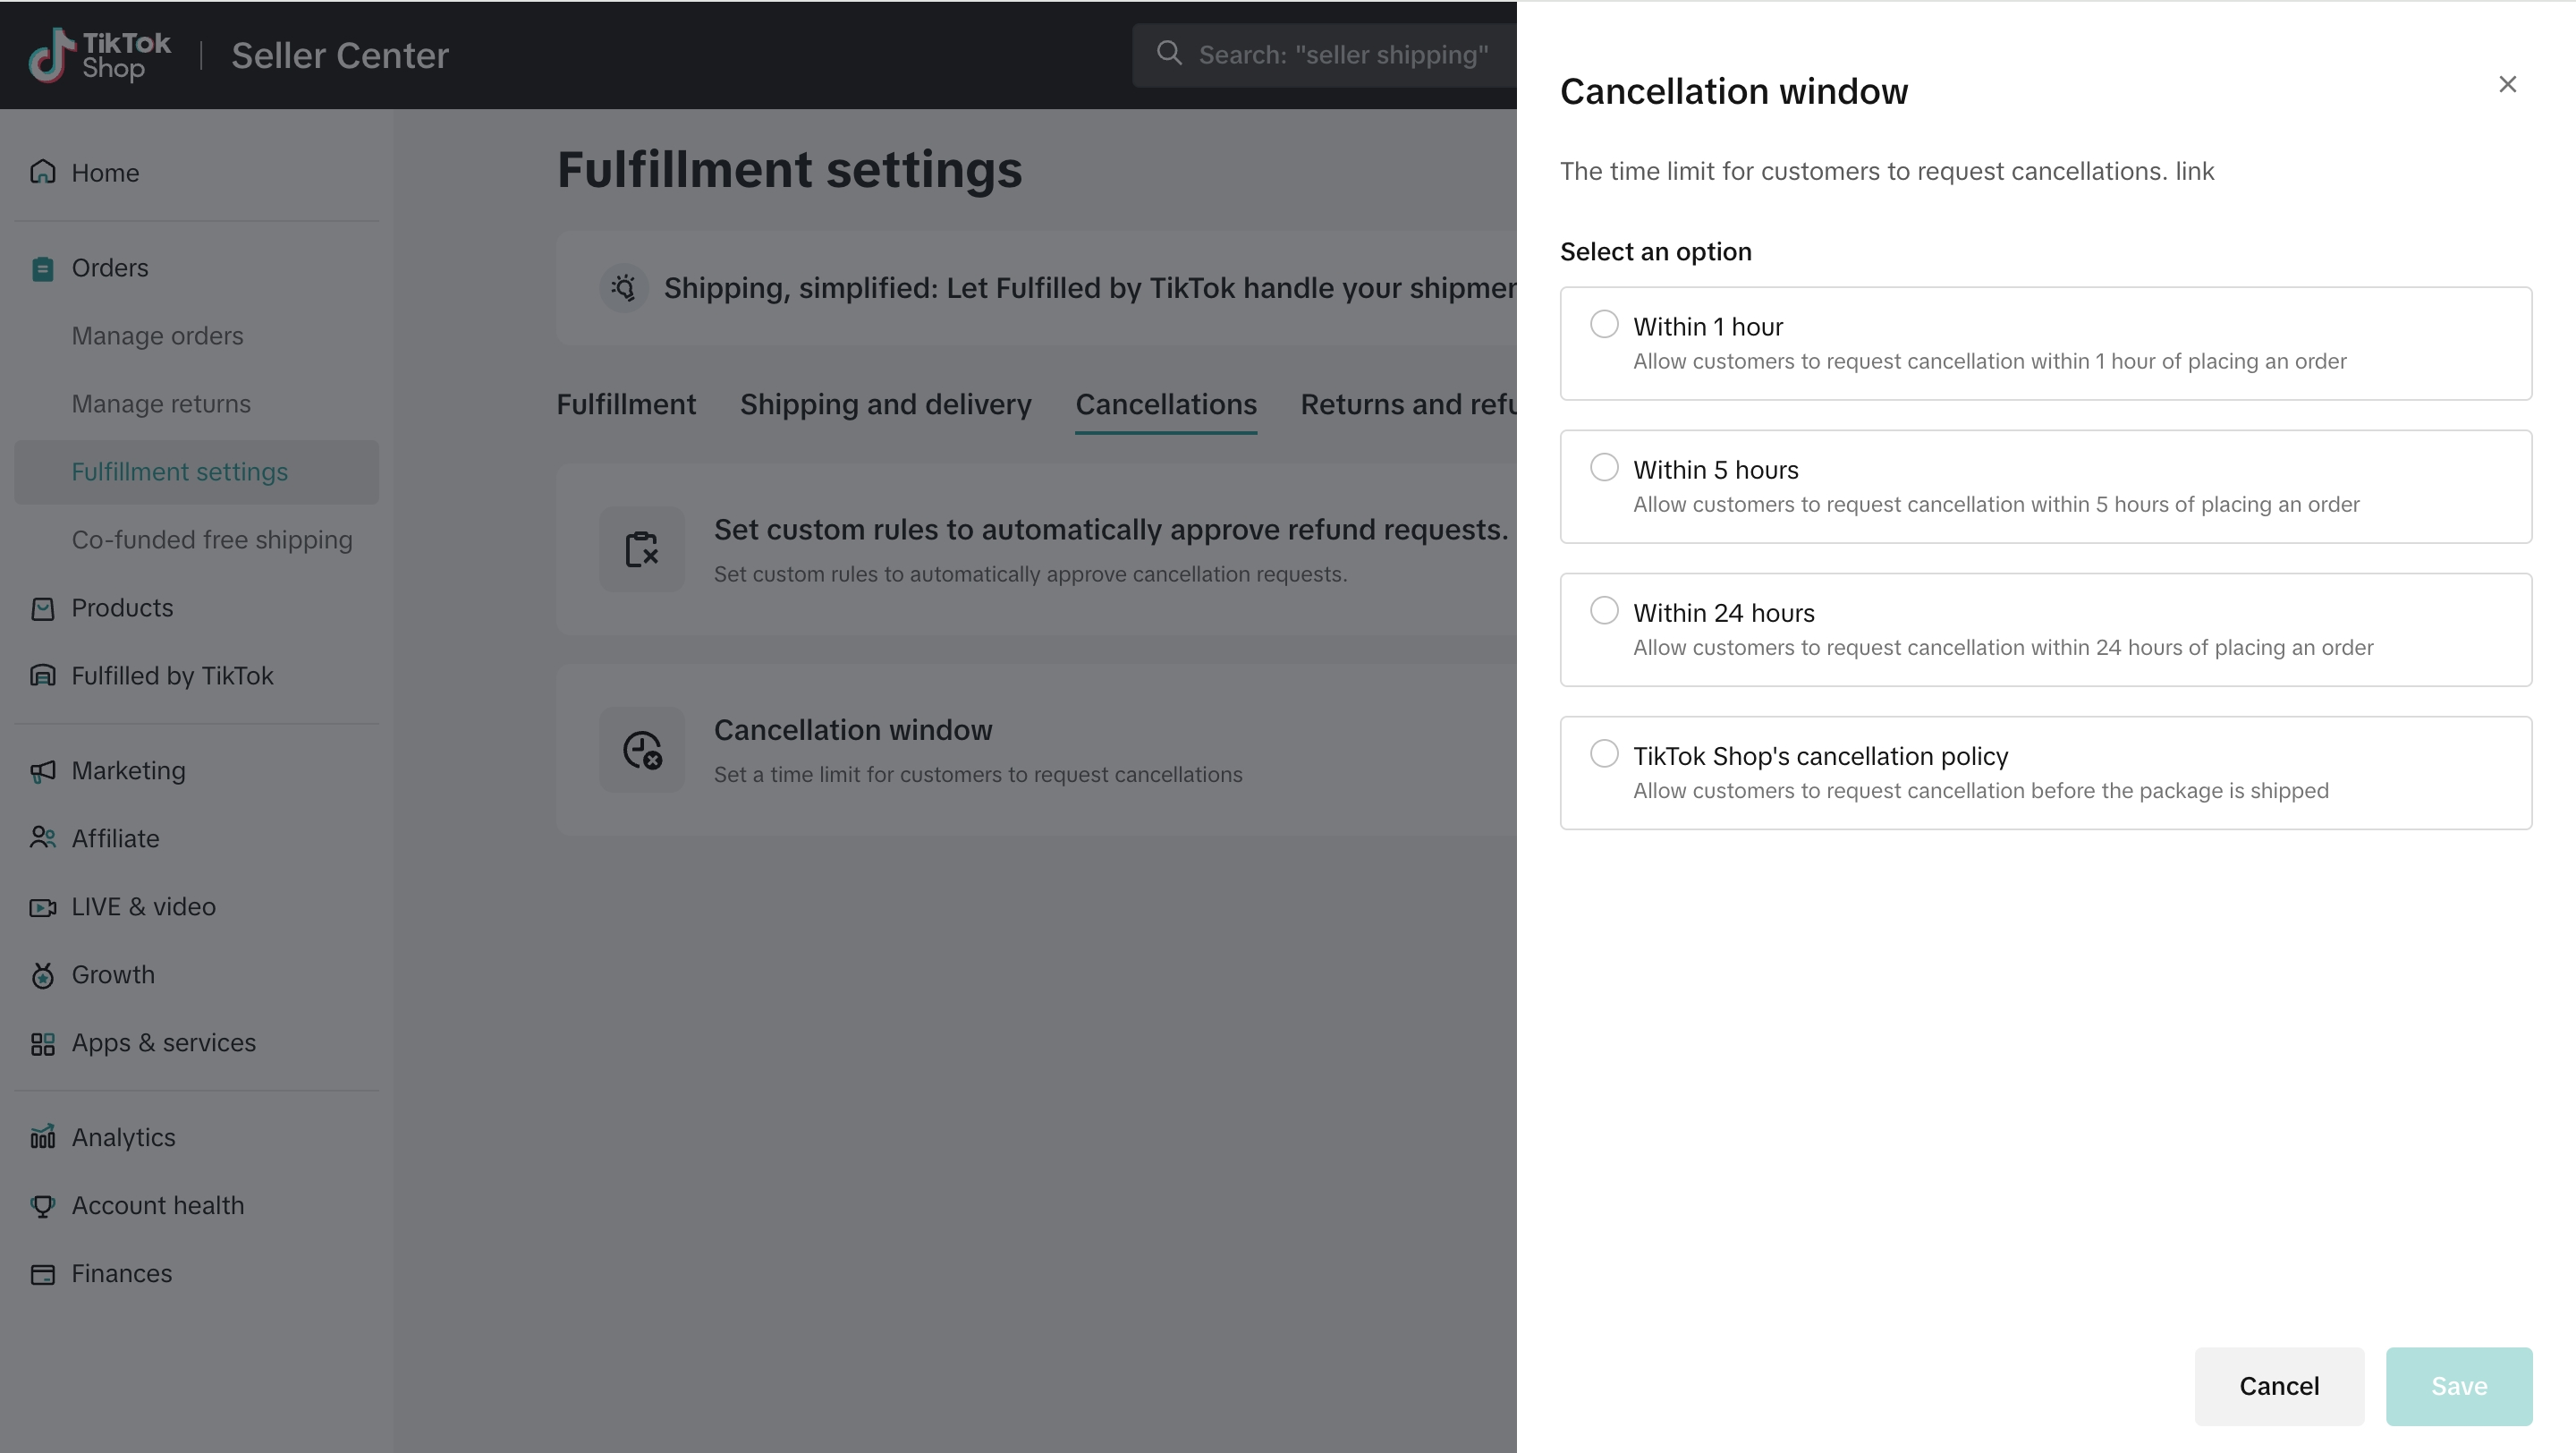Click the Seller Center search field
2576x1453 pixels.
[1340, 55]
